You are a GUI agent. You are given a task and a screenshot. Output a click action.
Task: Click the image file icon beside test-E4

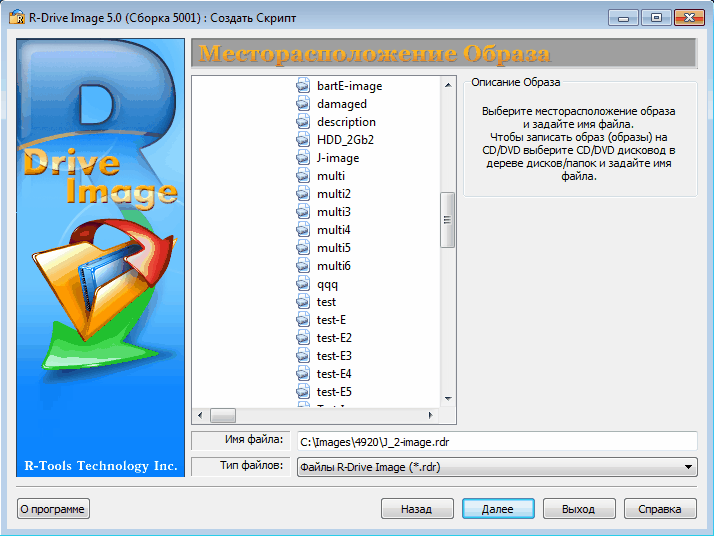(303, 373)
